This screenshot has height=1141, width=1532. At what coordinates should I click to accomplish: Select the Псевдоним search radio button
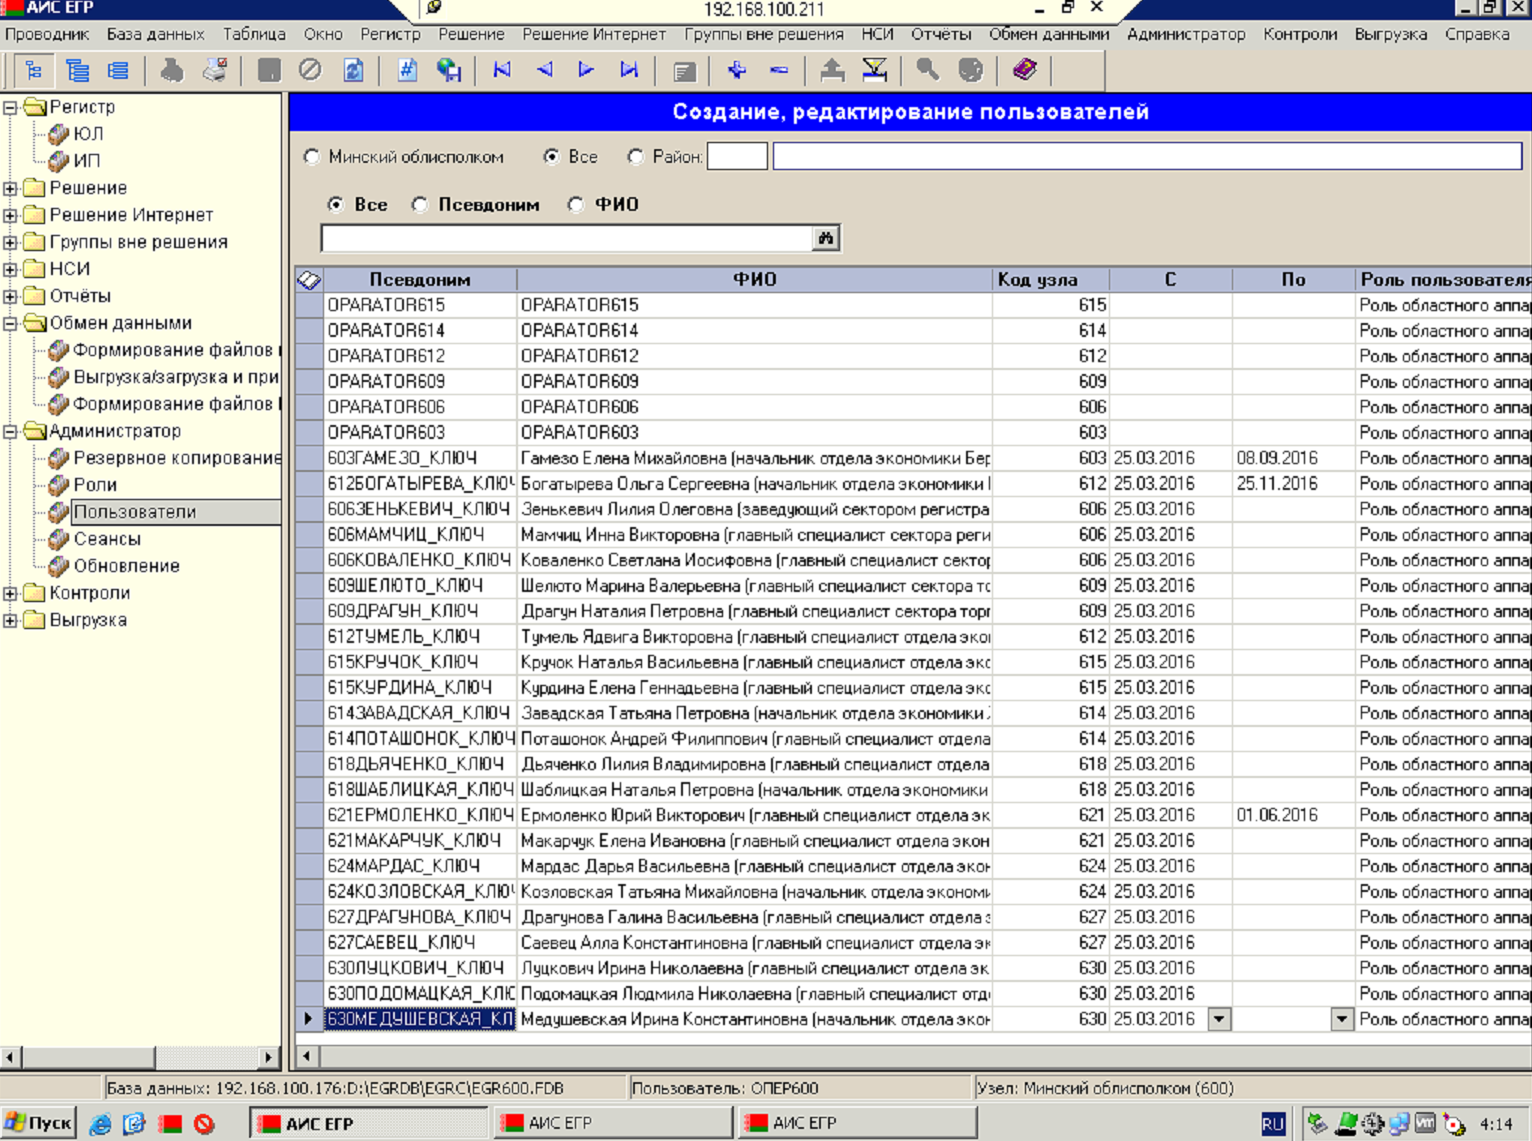tap(420, 204)
